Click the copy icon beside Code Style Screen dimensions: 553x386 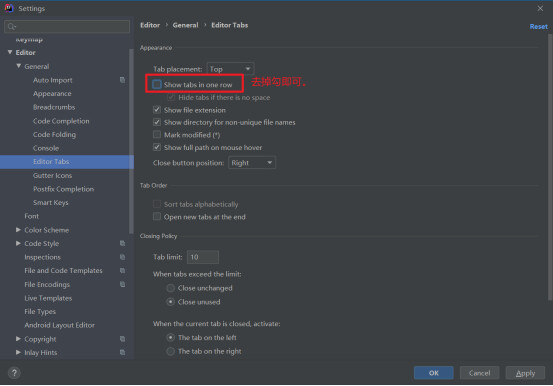pyautogui.click(x=122, y=243)
